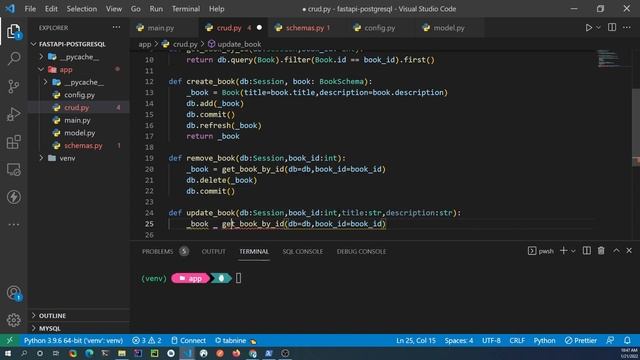Image resolution: width=640 pixels, height=360 pixels.
Task: Open the Source Control view
Action: (13, 86)
